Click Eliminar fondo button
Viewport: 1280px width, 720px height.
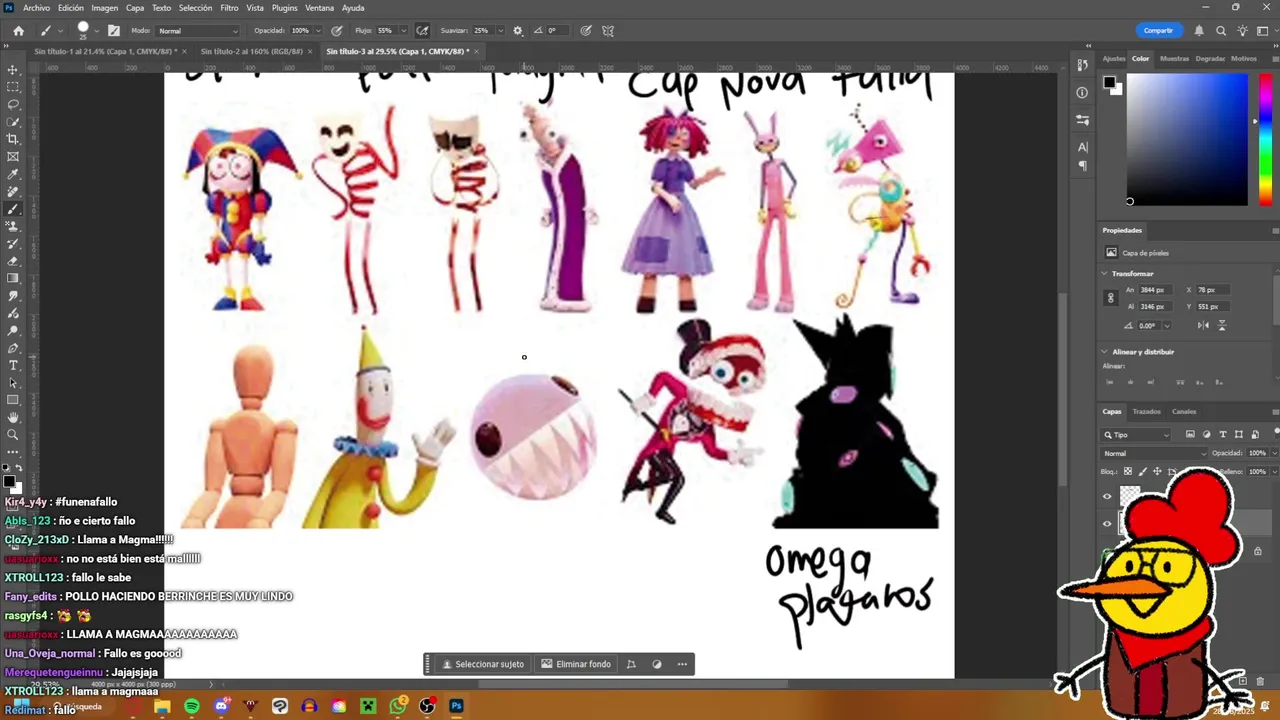576,664
